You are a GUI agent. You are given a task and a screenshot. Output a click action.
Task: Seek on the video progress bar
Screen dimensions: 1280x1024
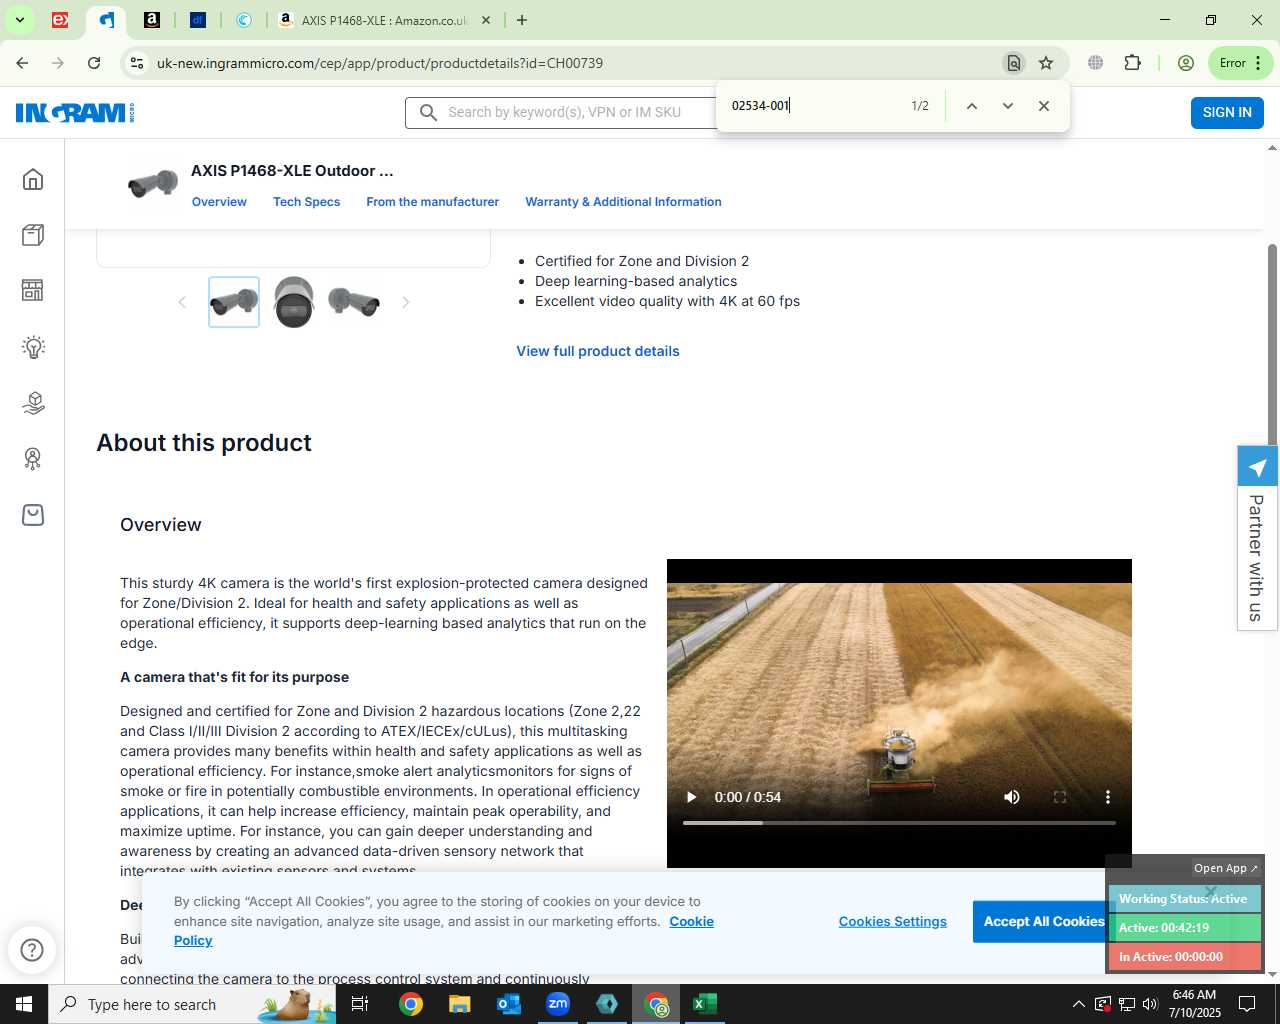point(899,823)
